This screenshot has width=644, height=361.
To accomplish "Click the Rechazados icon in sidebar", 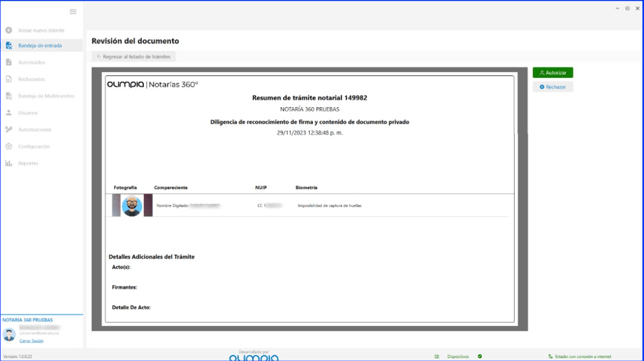I will click(9, 79).
